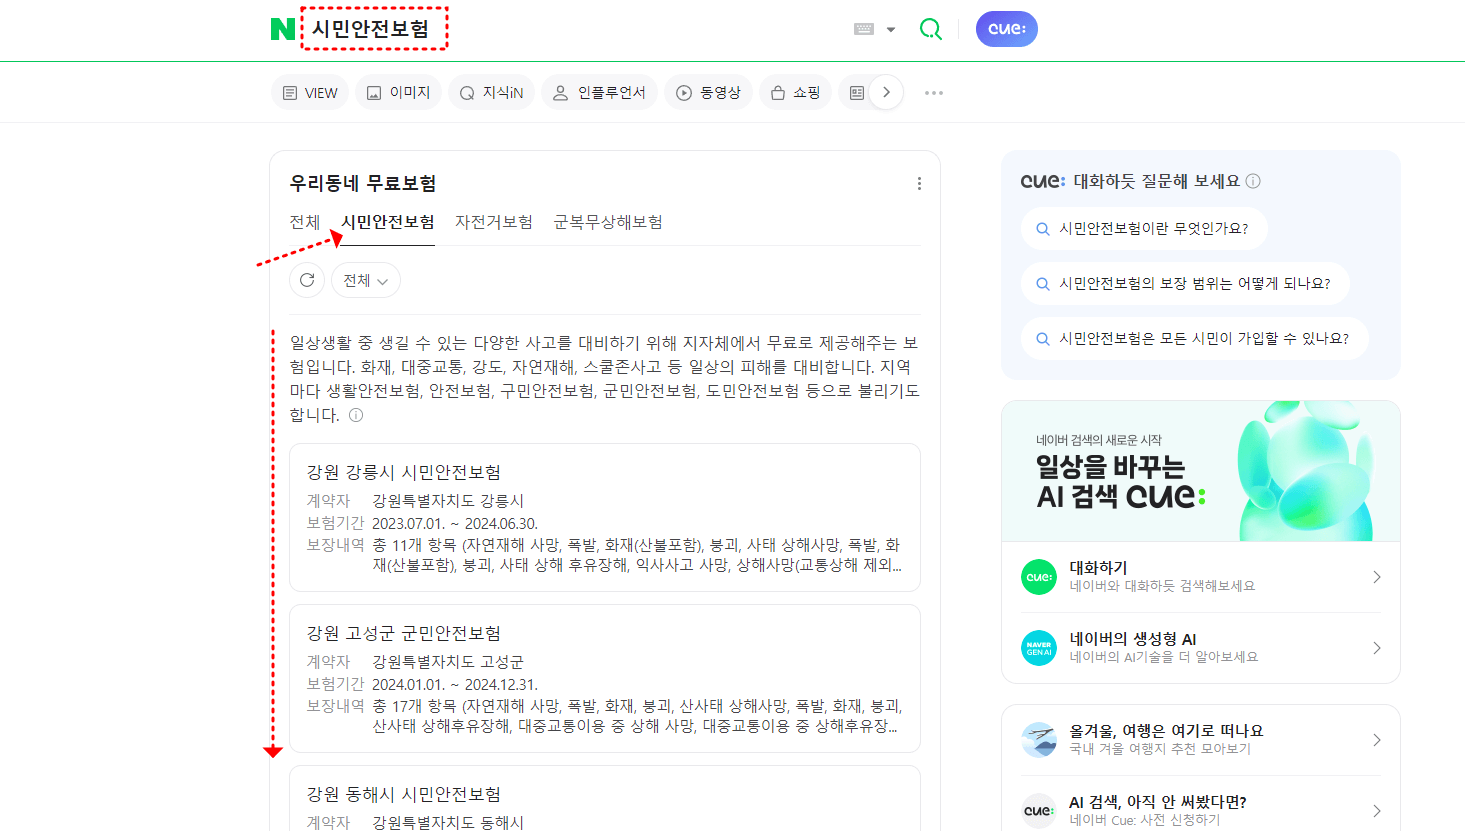1465x831 pixels.
Task: Refresh the 우리동네 무료보험 results list
Action: pos(307,280)
